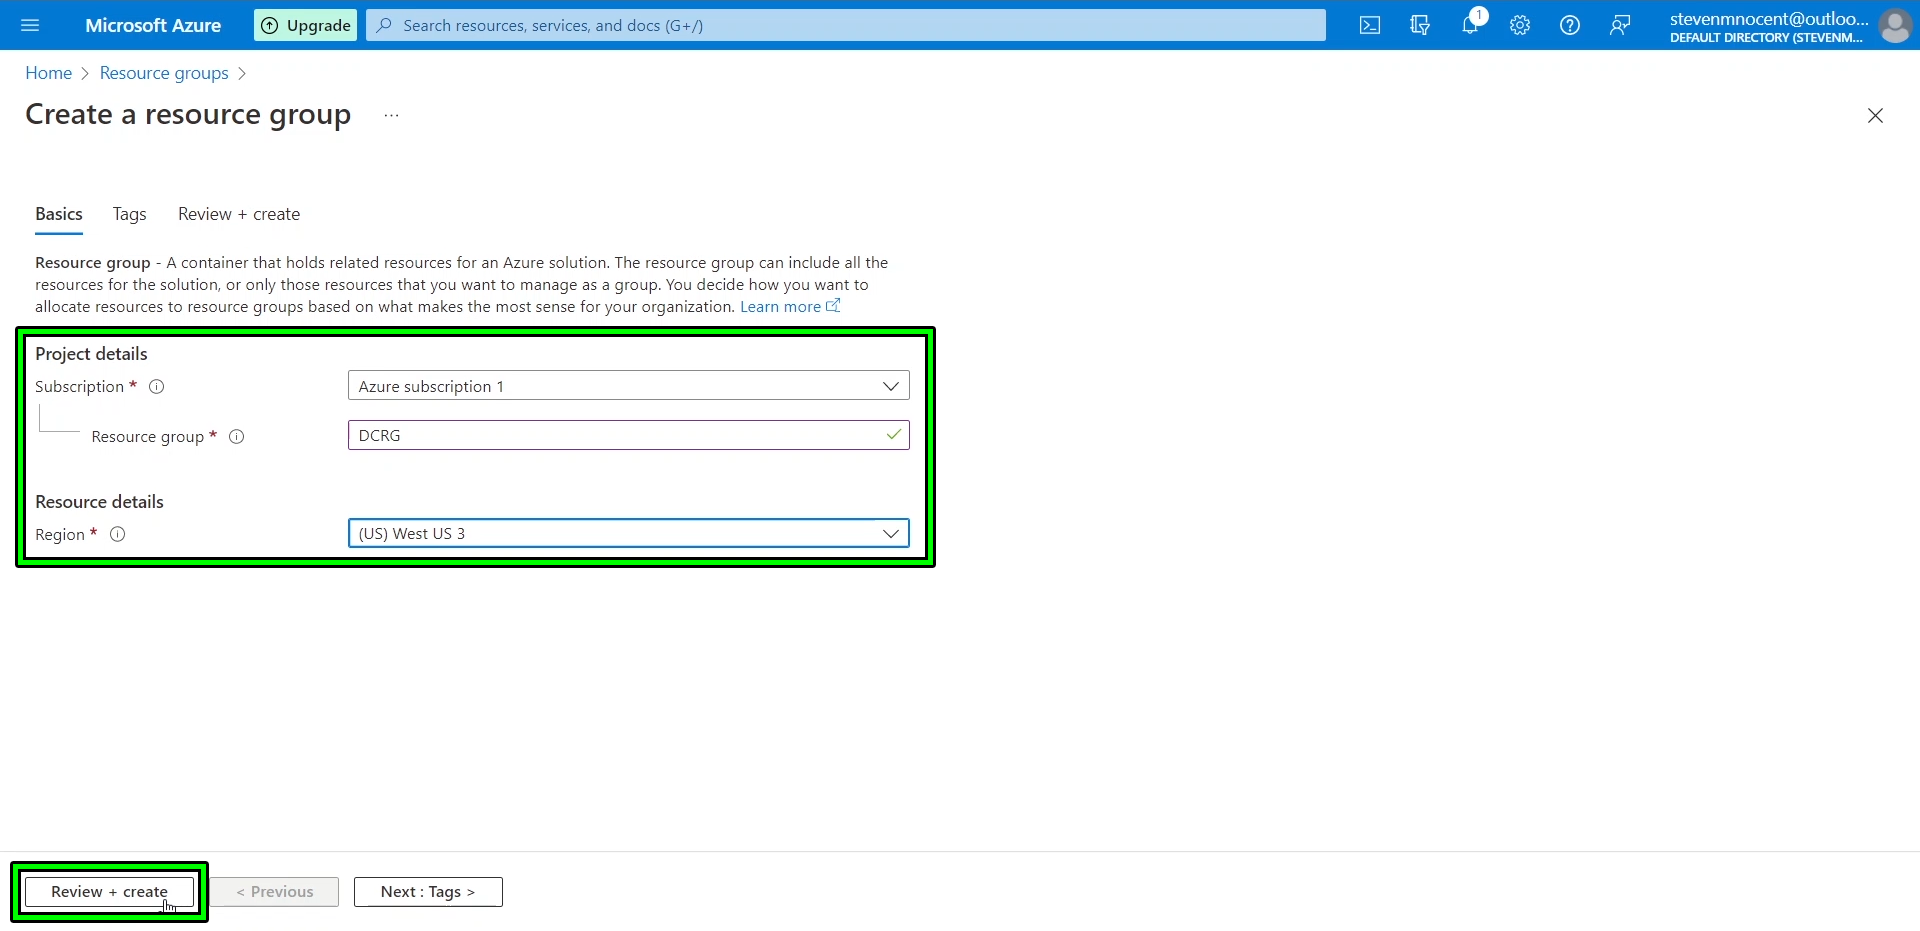The image size is (1920, 931).
Task: Open the portal hamburger menu
Action: pos(30,25)
